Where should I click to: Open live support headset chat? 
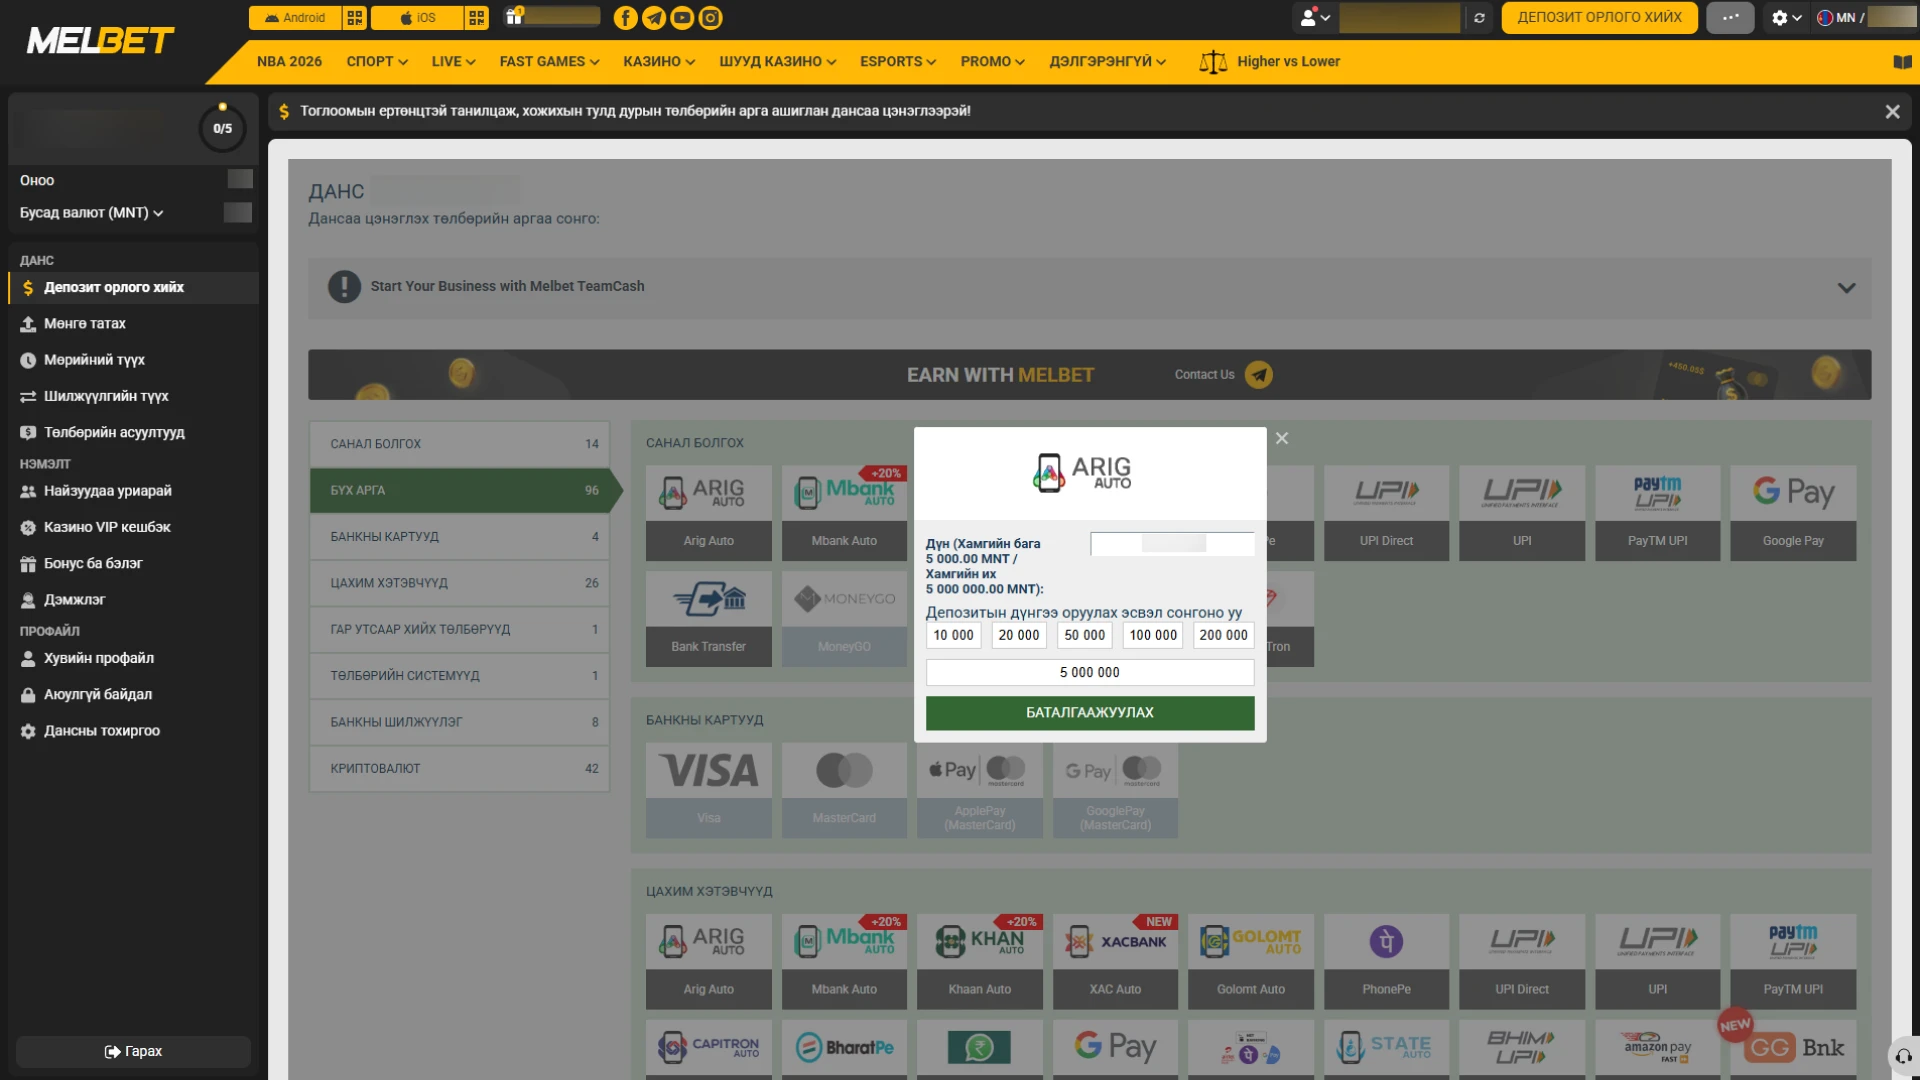pyautogui.click(x=1903, y=1056)
